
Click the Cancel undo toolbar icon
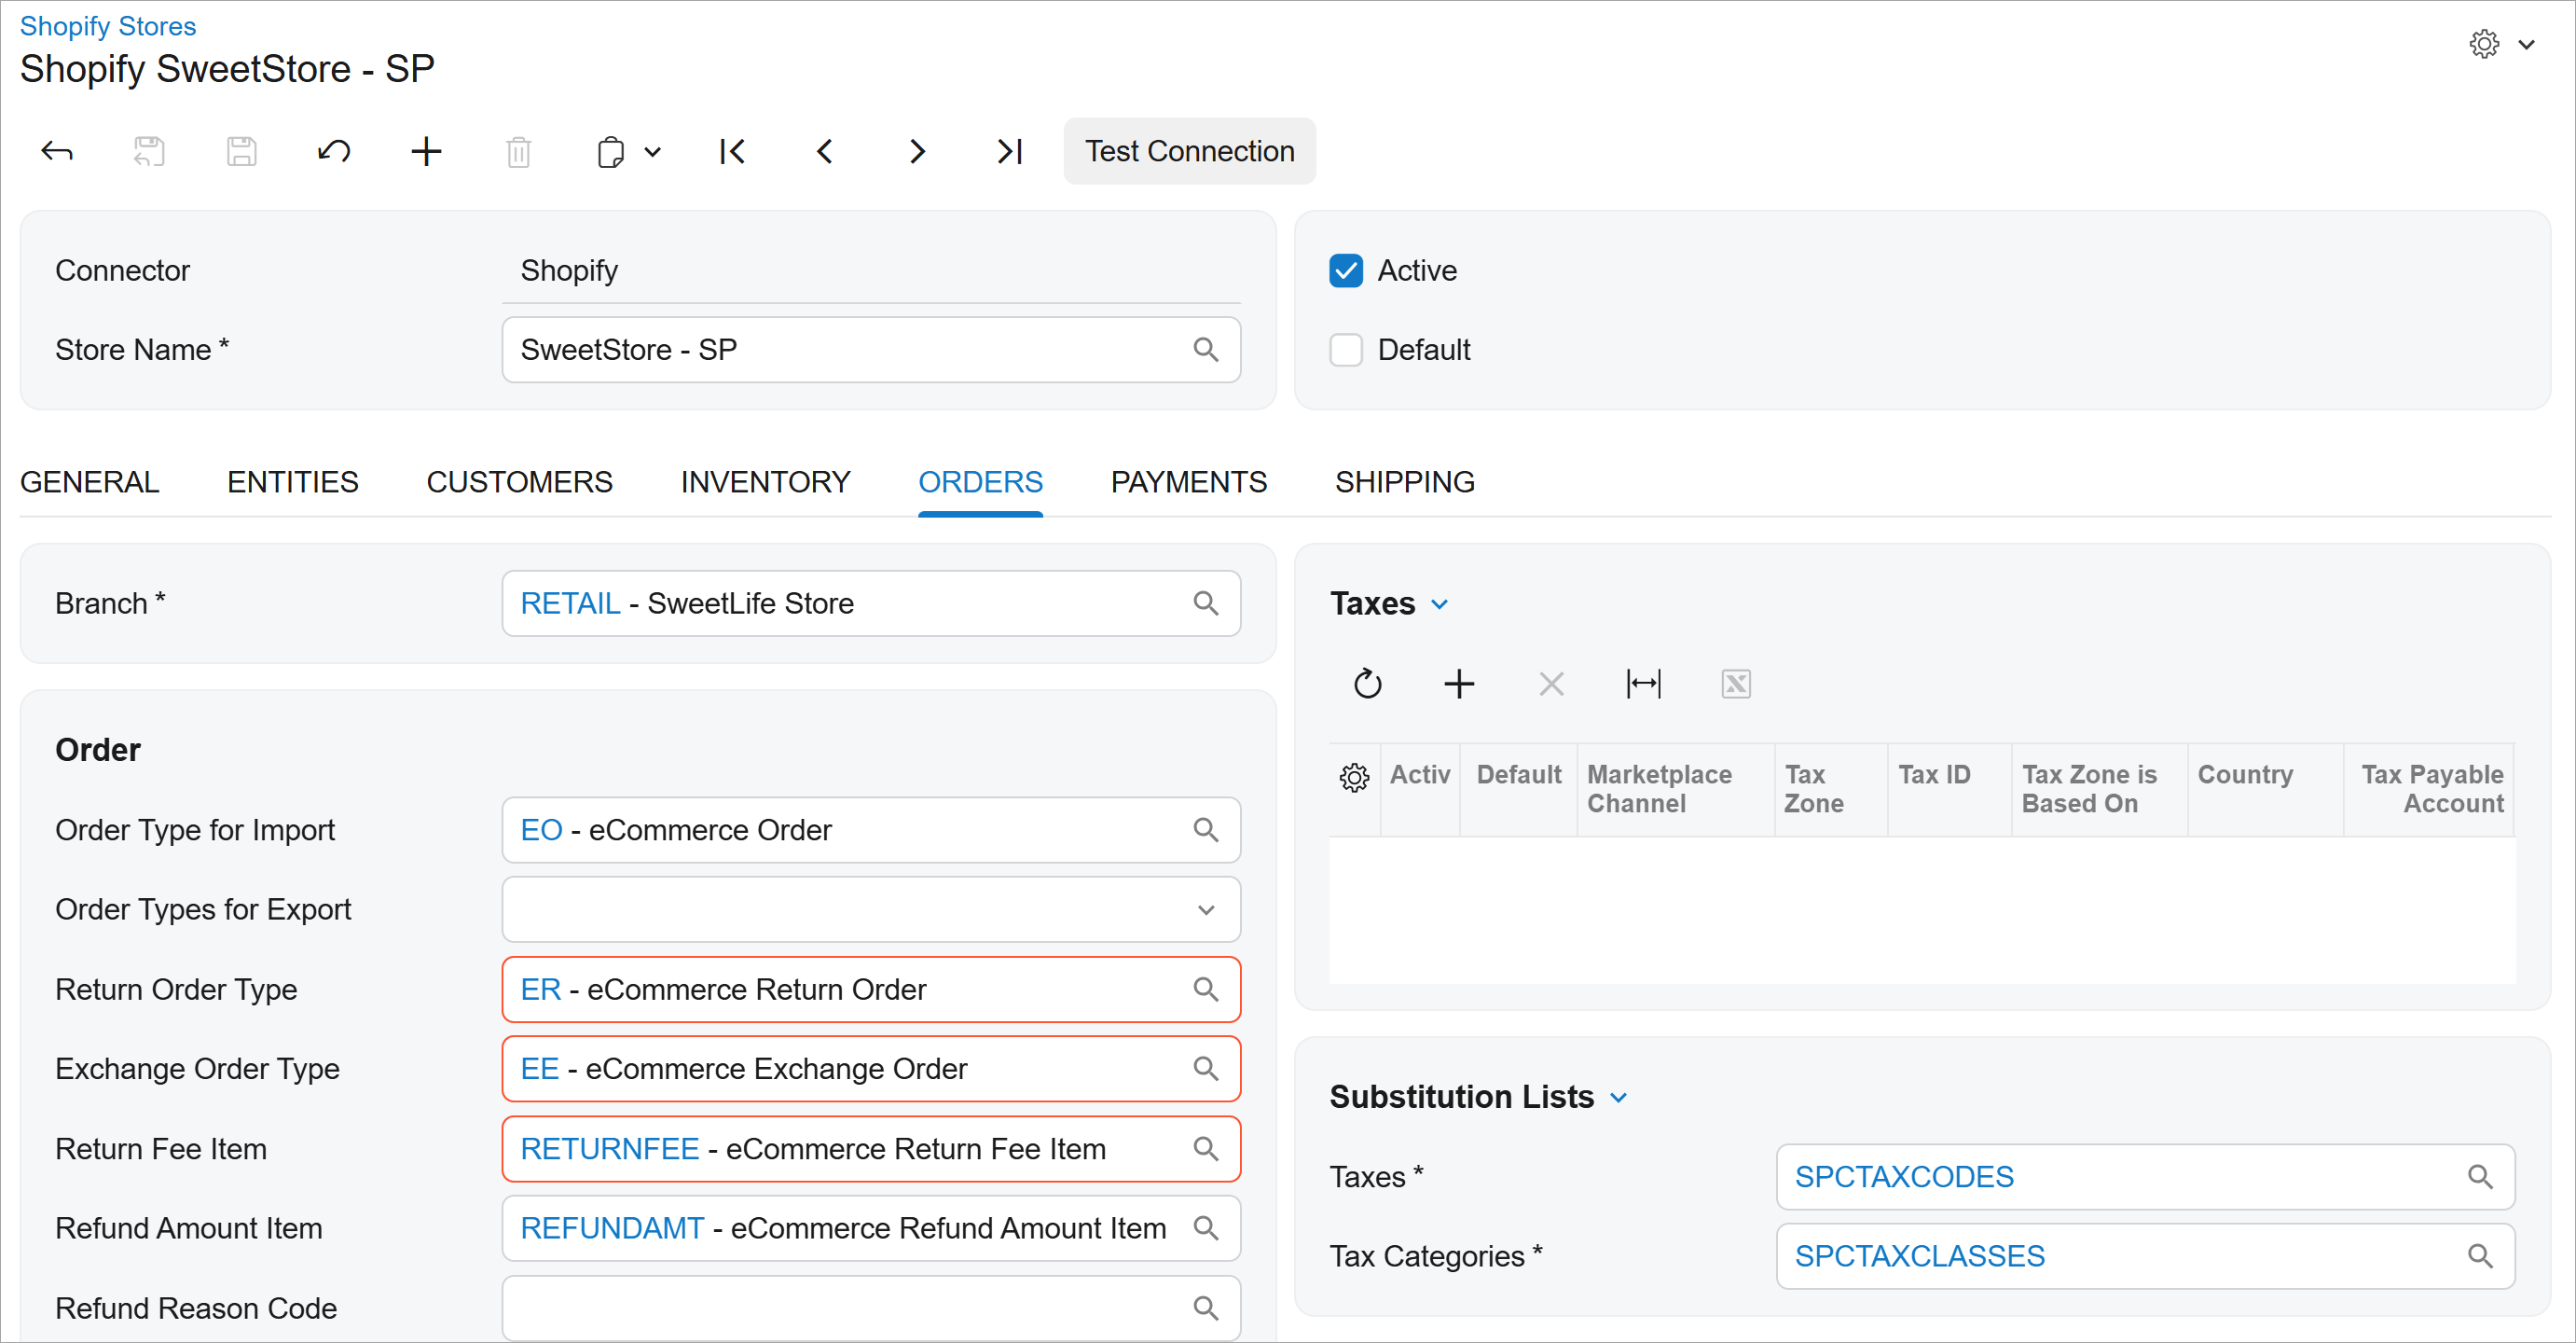(334, 151)
